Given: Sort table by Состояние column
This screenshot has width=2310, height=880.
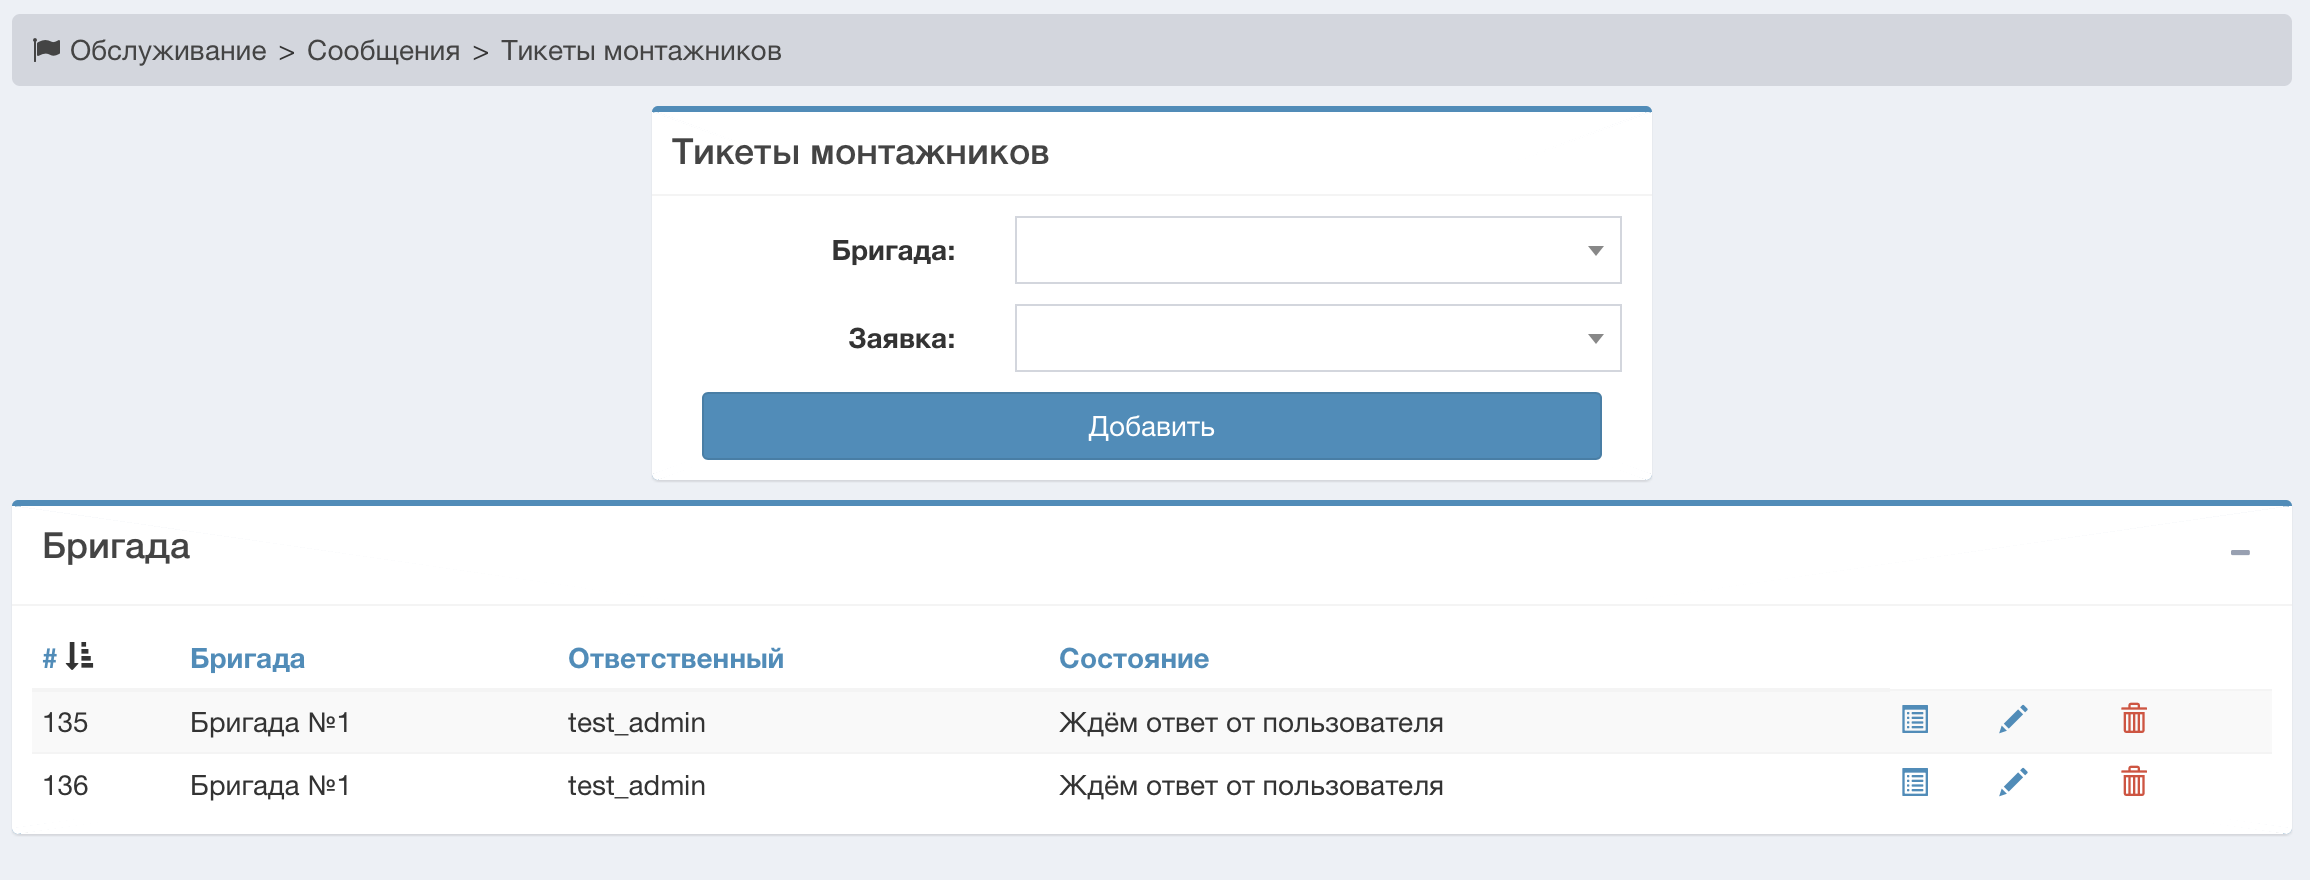Looking at the screenshot, I should coord(1133,659).
